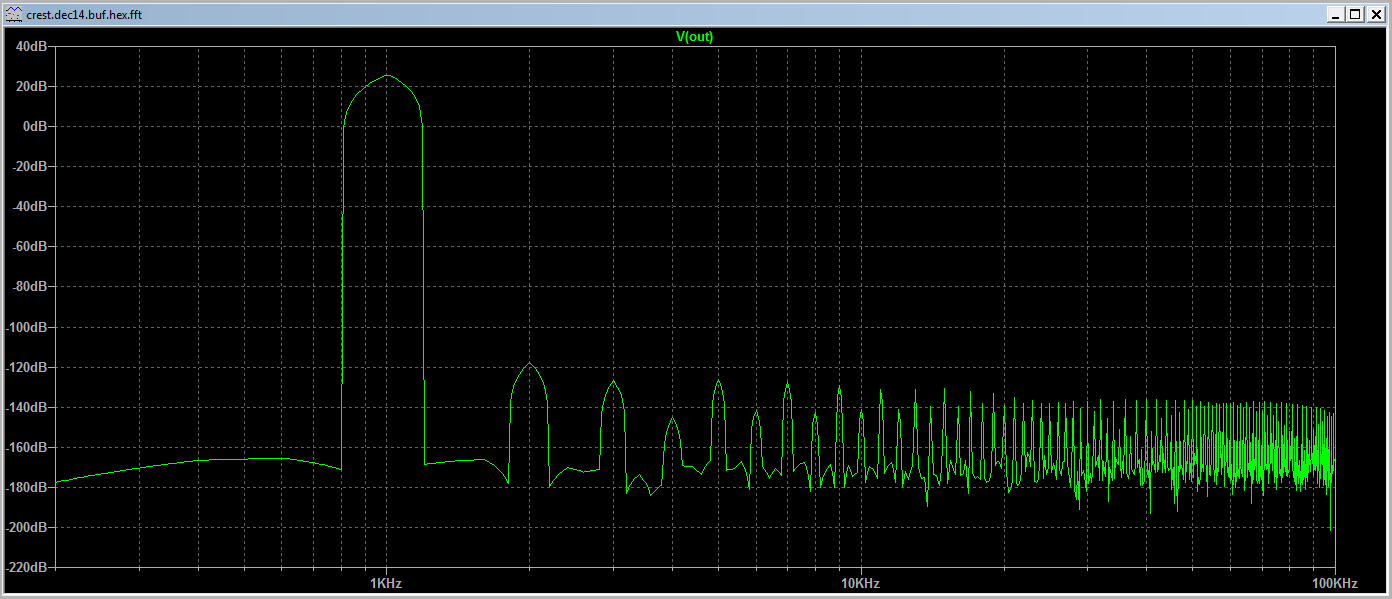Click the -20dB axis label
Viewport: 1392px width, 599px height.
28,167
